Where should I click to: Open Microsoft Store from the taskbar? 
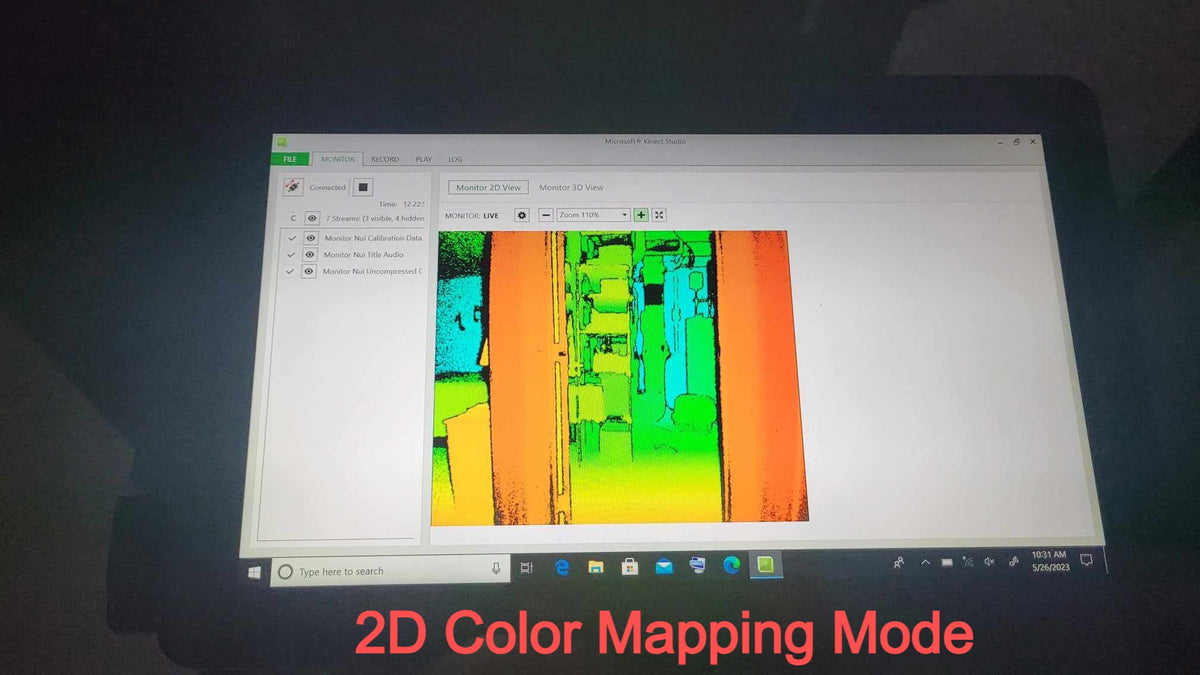[x=630, y=567]
